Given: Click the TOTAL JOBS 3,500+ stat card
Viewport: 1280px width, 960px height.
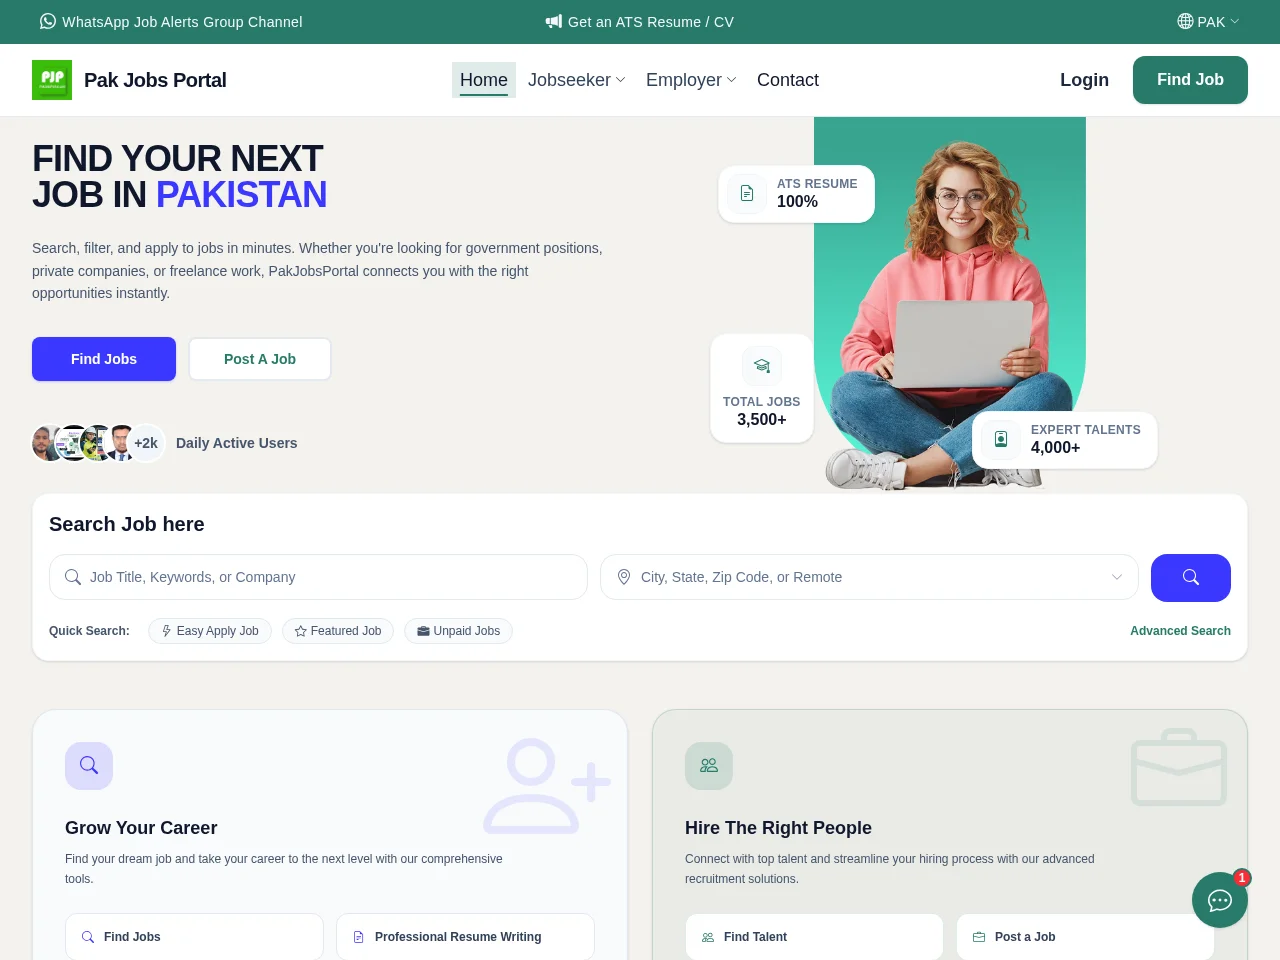Looking at the screenshot, I should 762,388.
